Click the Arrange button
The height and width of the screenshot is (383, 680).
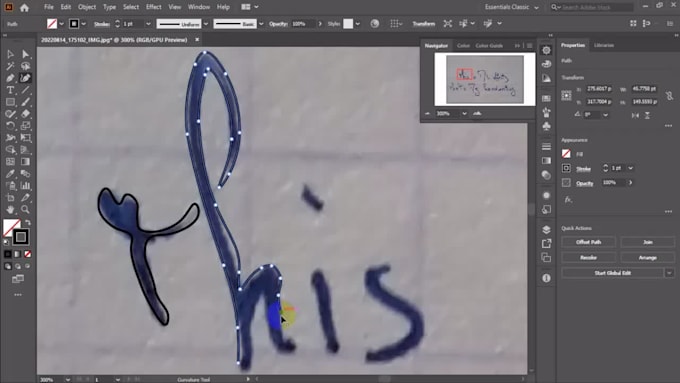click(x=647, y=258)
